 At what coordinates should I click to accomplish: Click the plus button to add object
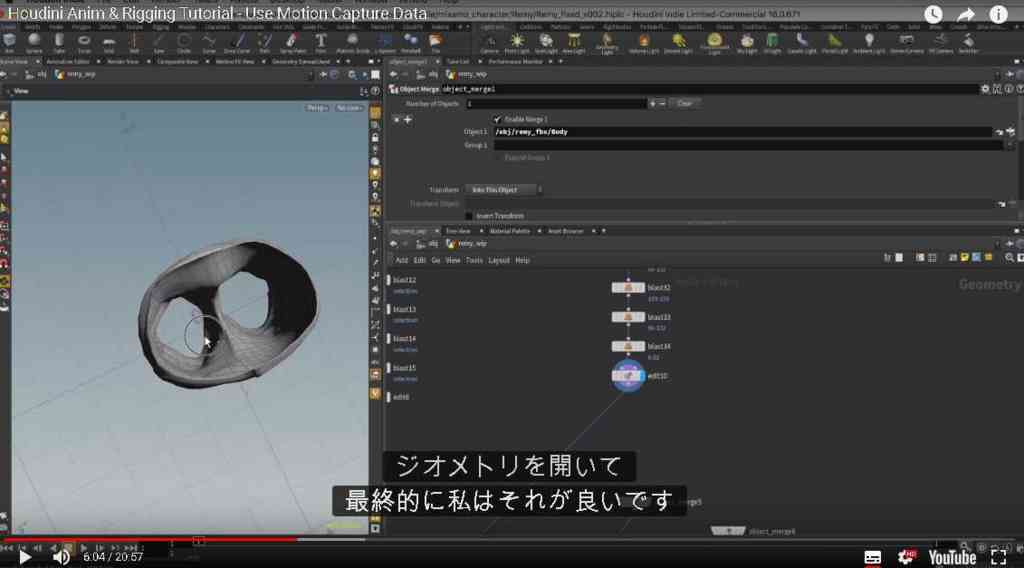tap(408, 120)
